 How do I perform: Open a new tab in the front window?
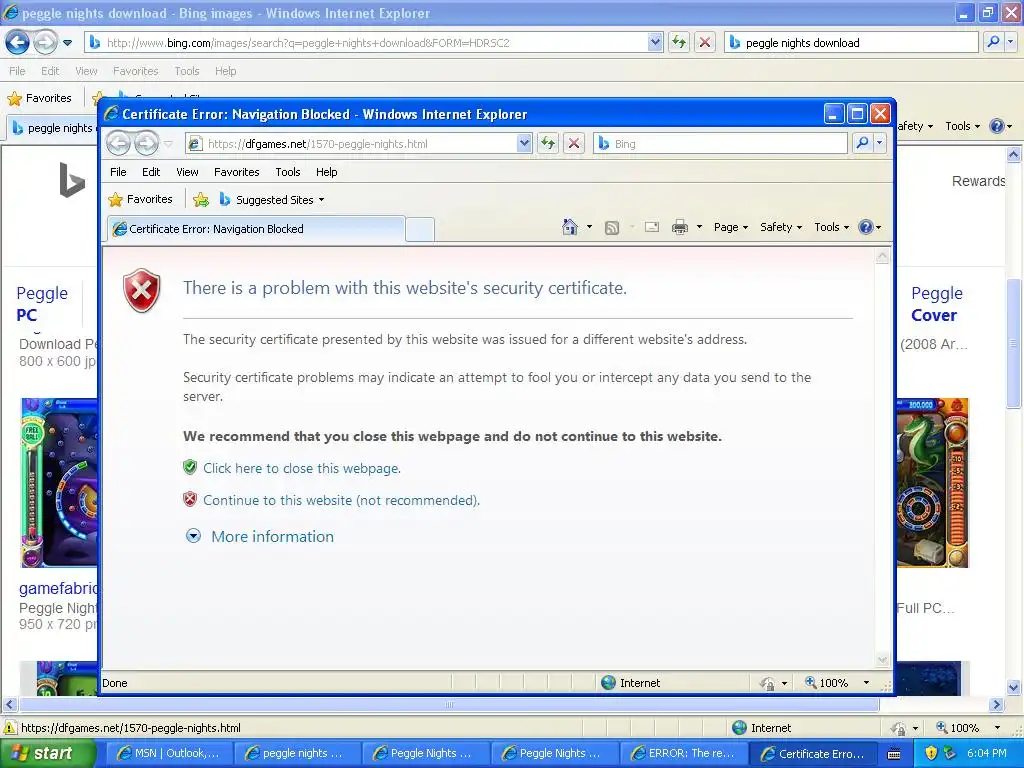point(420,229)
